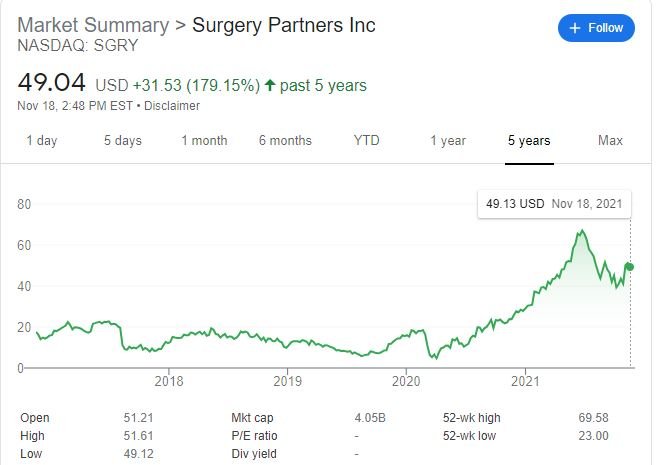The height and width of the screenshot is (465, 663).
Task: Switch to 6 months range
Action: 285,140
